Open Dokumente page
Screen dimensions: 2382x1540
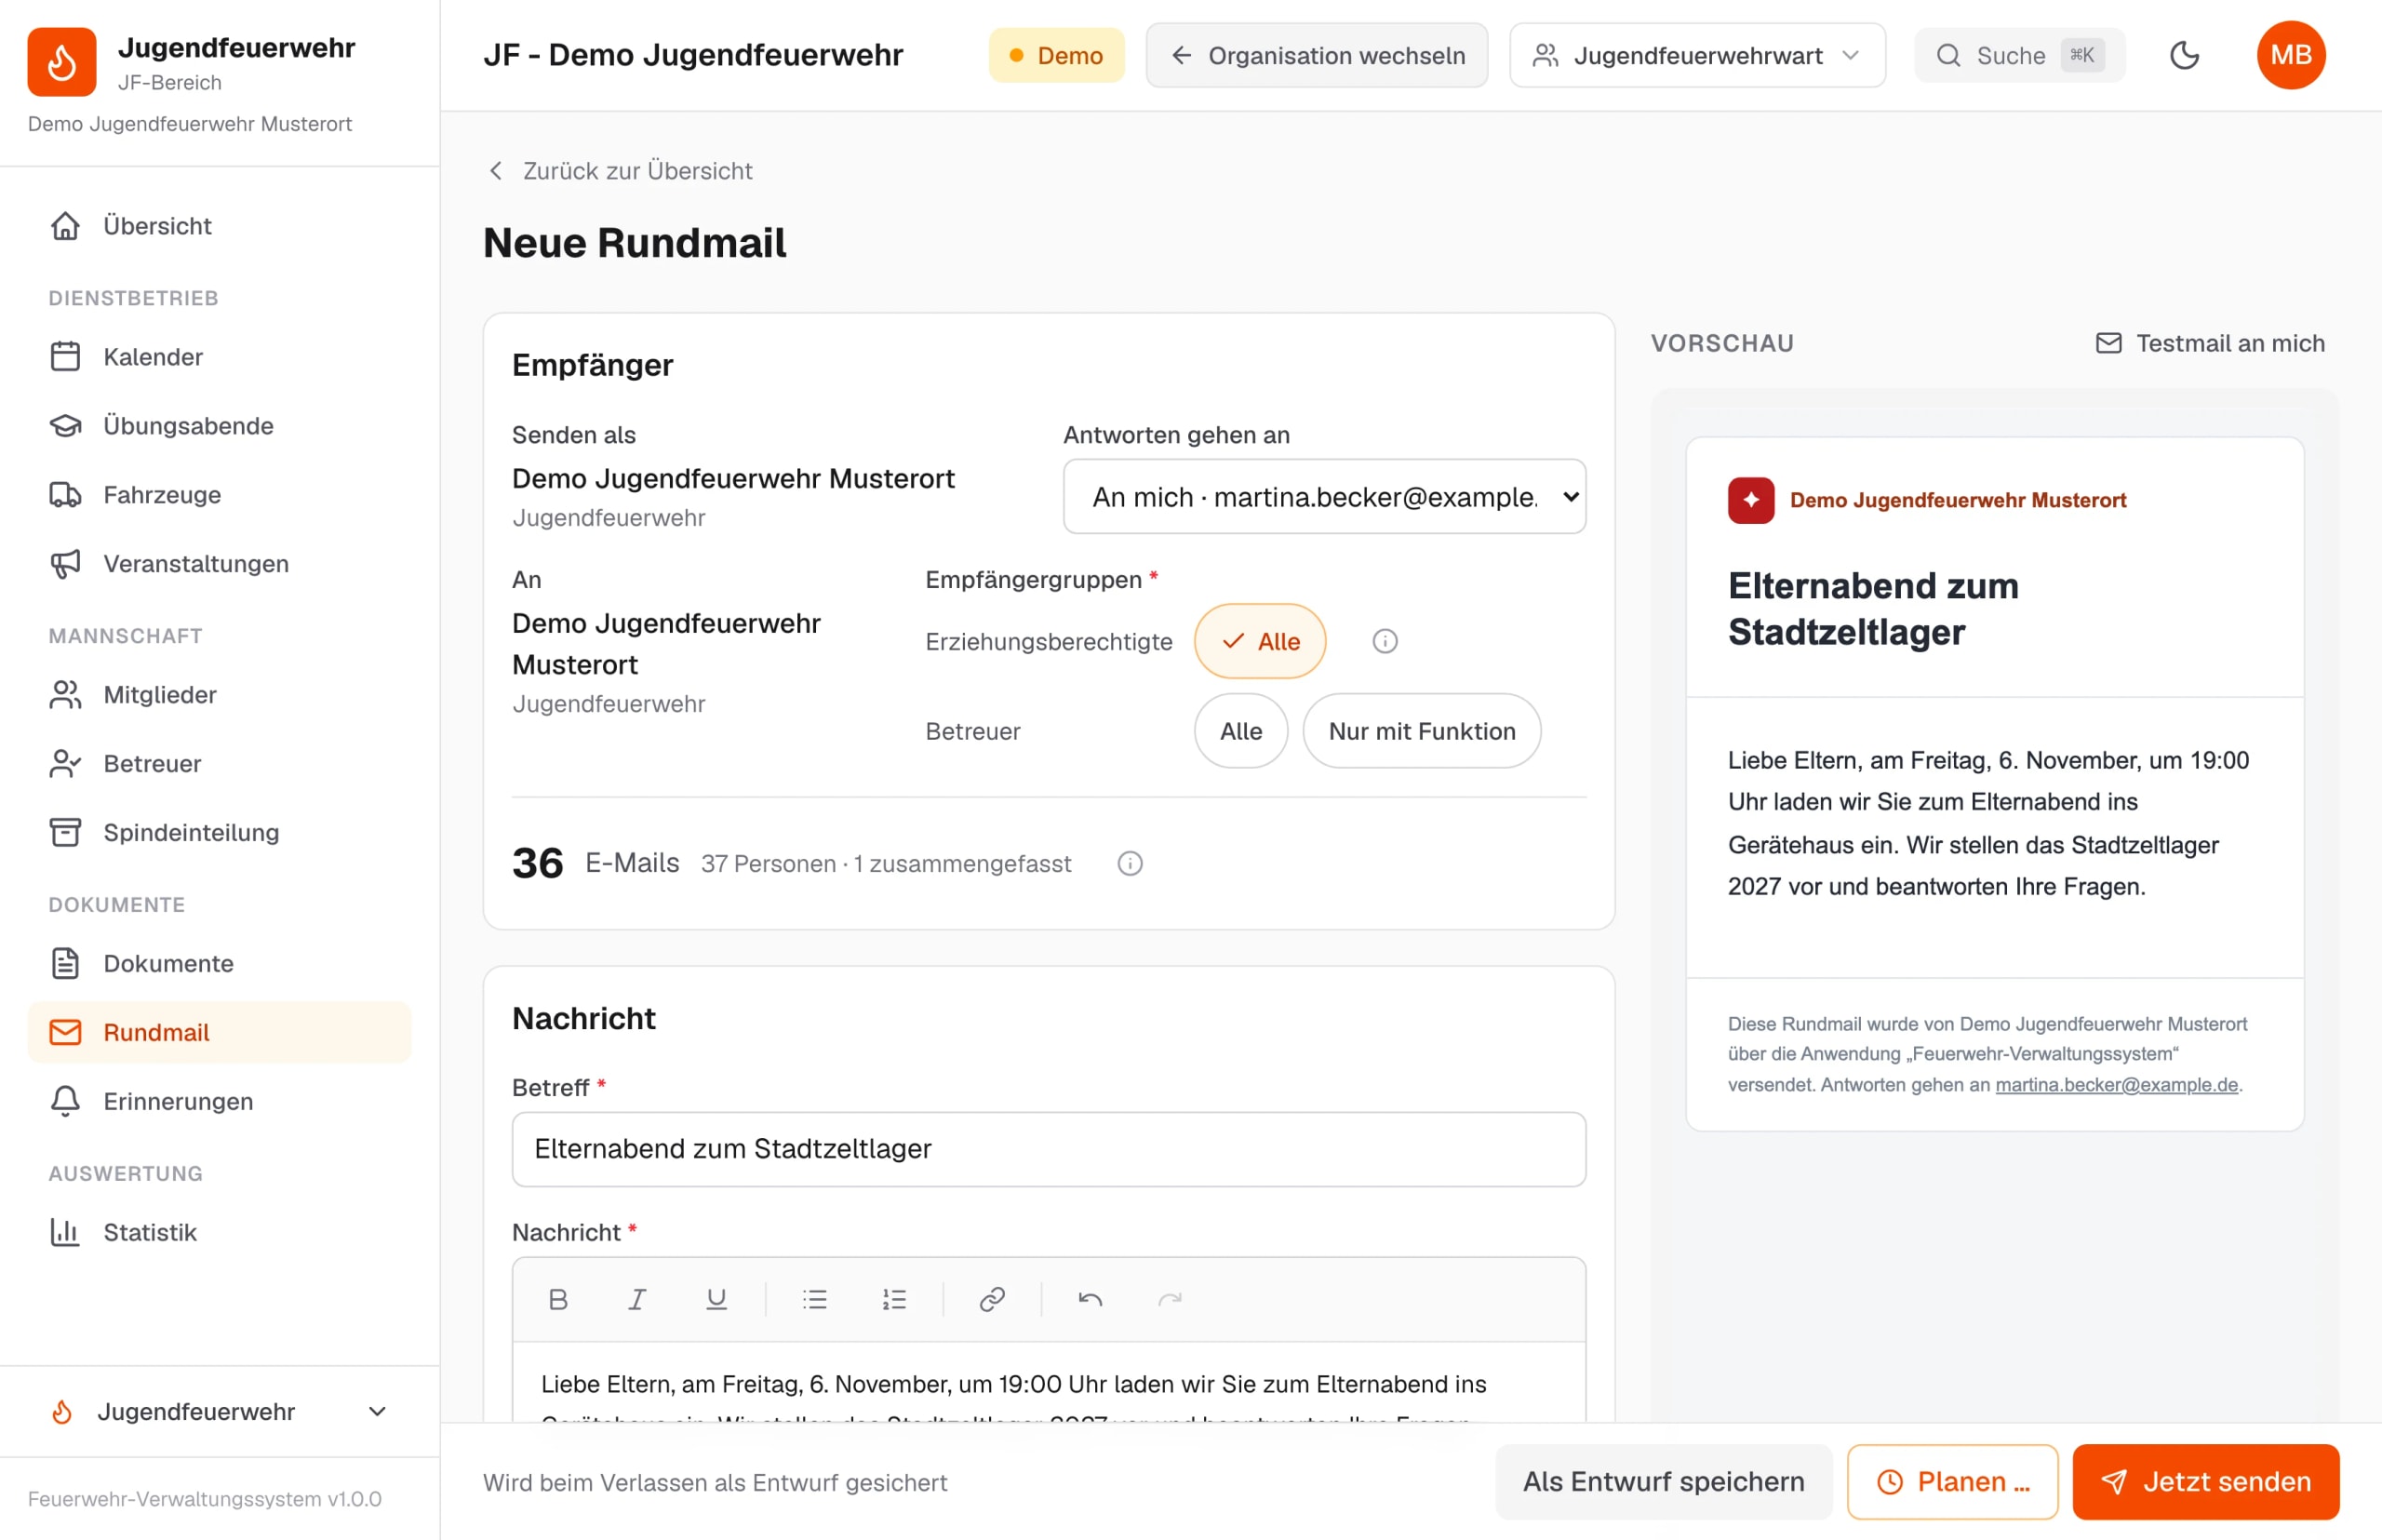pos(220,964)
